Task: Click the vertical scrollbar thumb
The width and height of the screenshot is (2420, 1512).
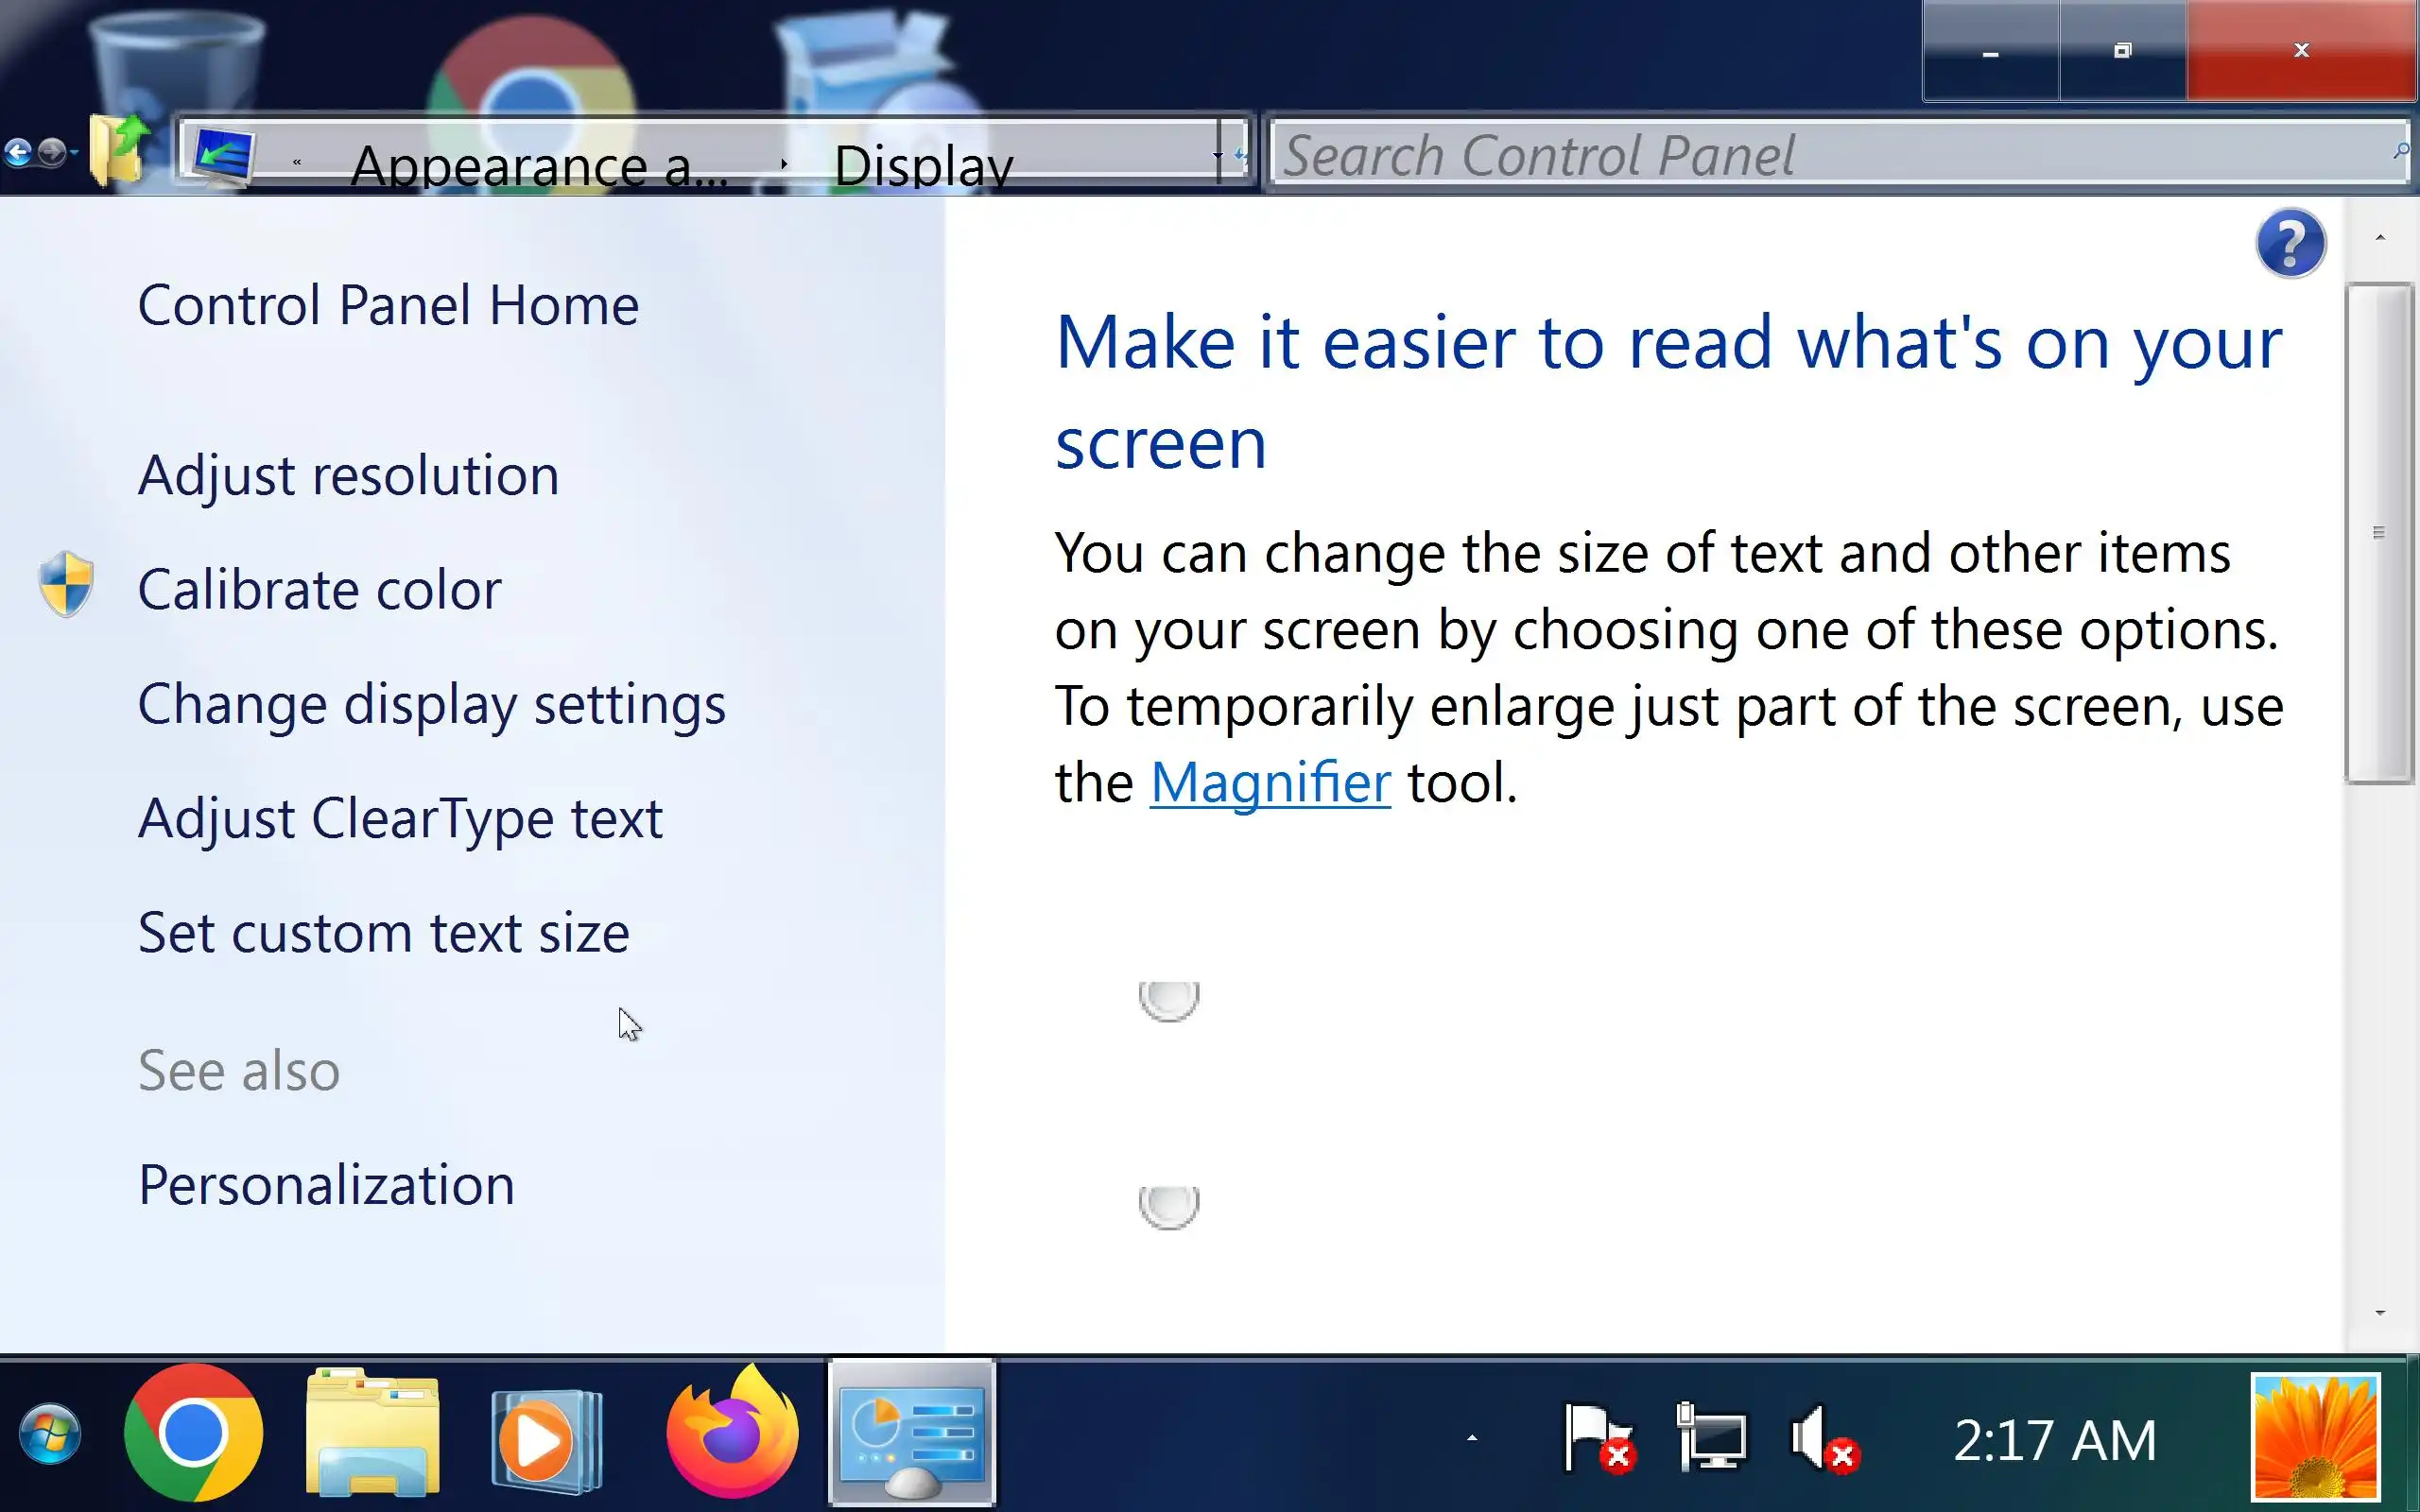Action: pos(2378,532)
